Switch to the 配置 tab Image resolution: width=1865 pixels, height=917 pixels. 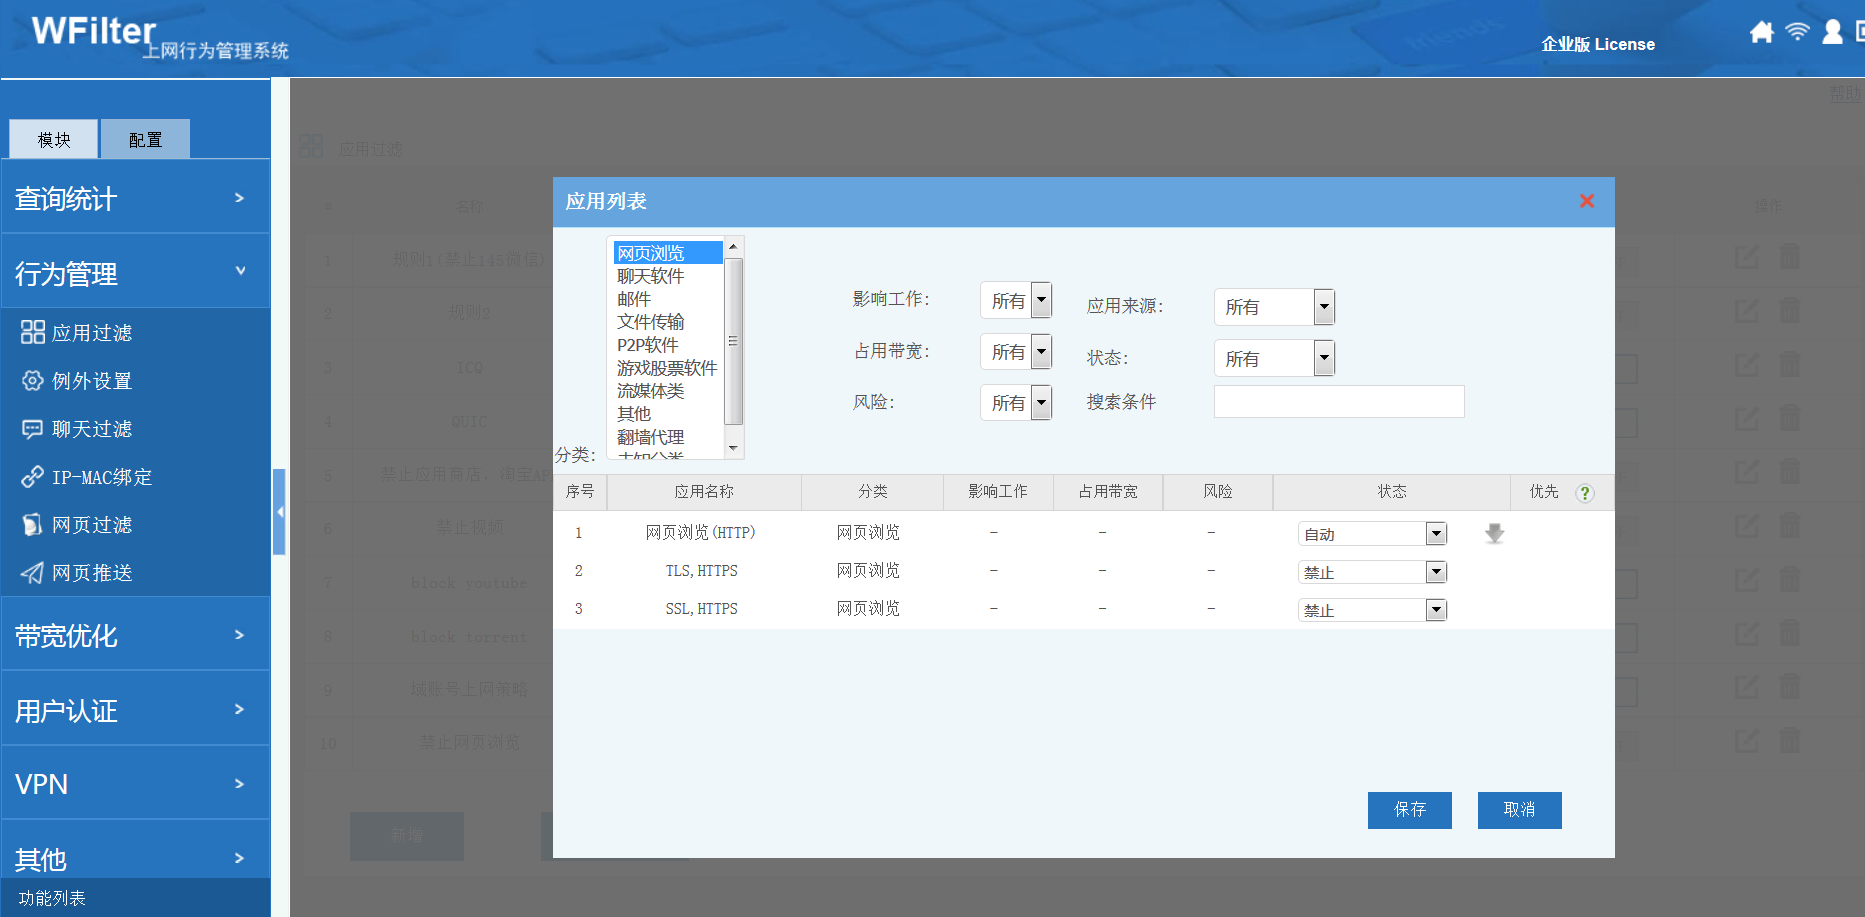point(145,139)
